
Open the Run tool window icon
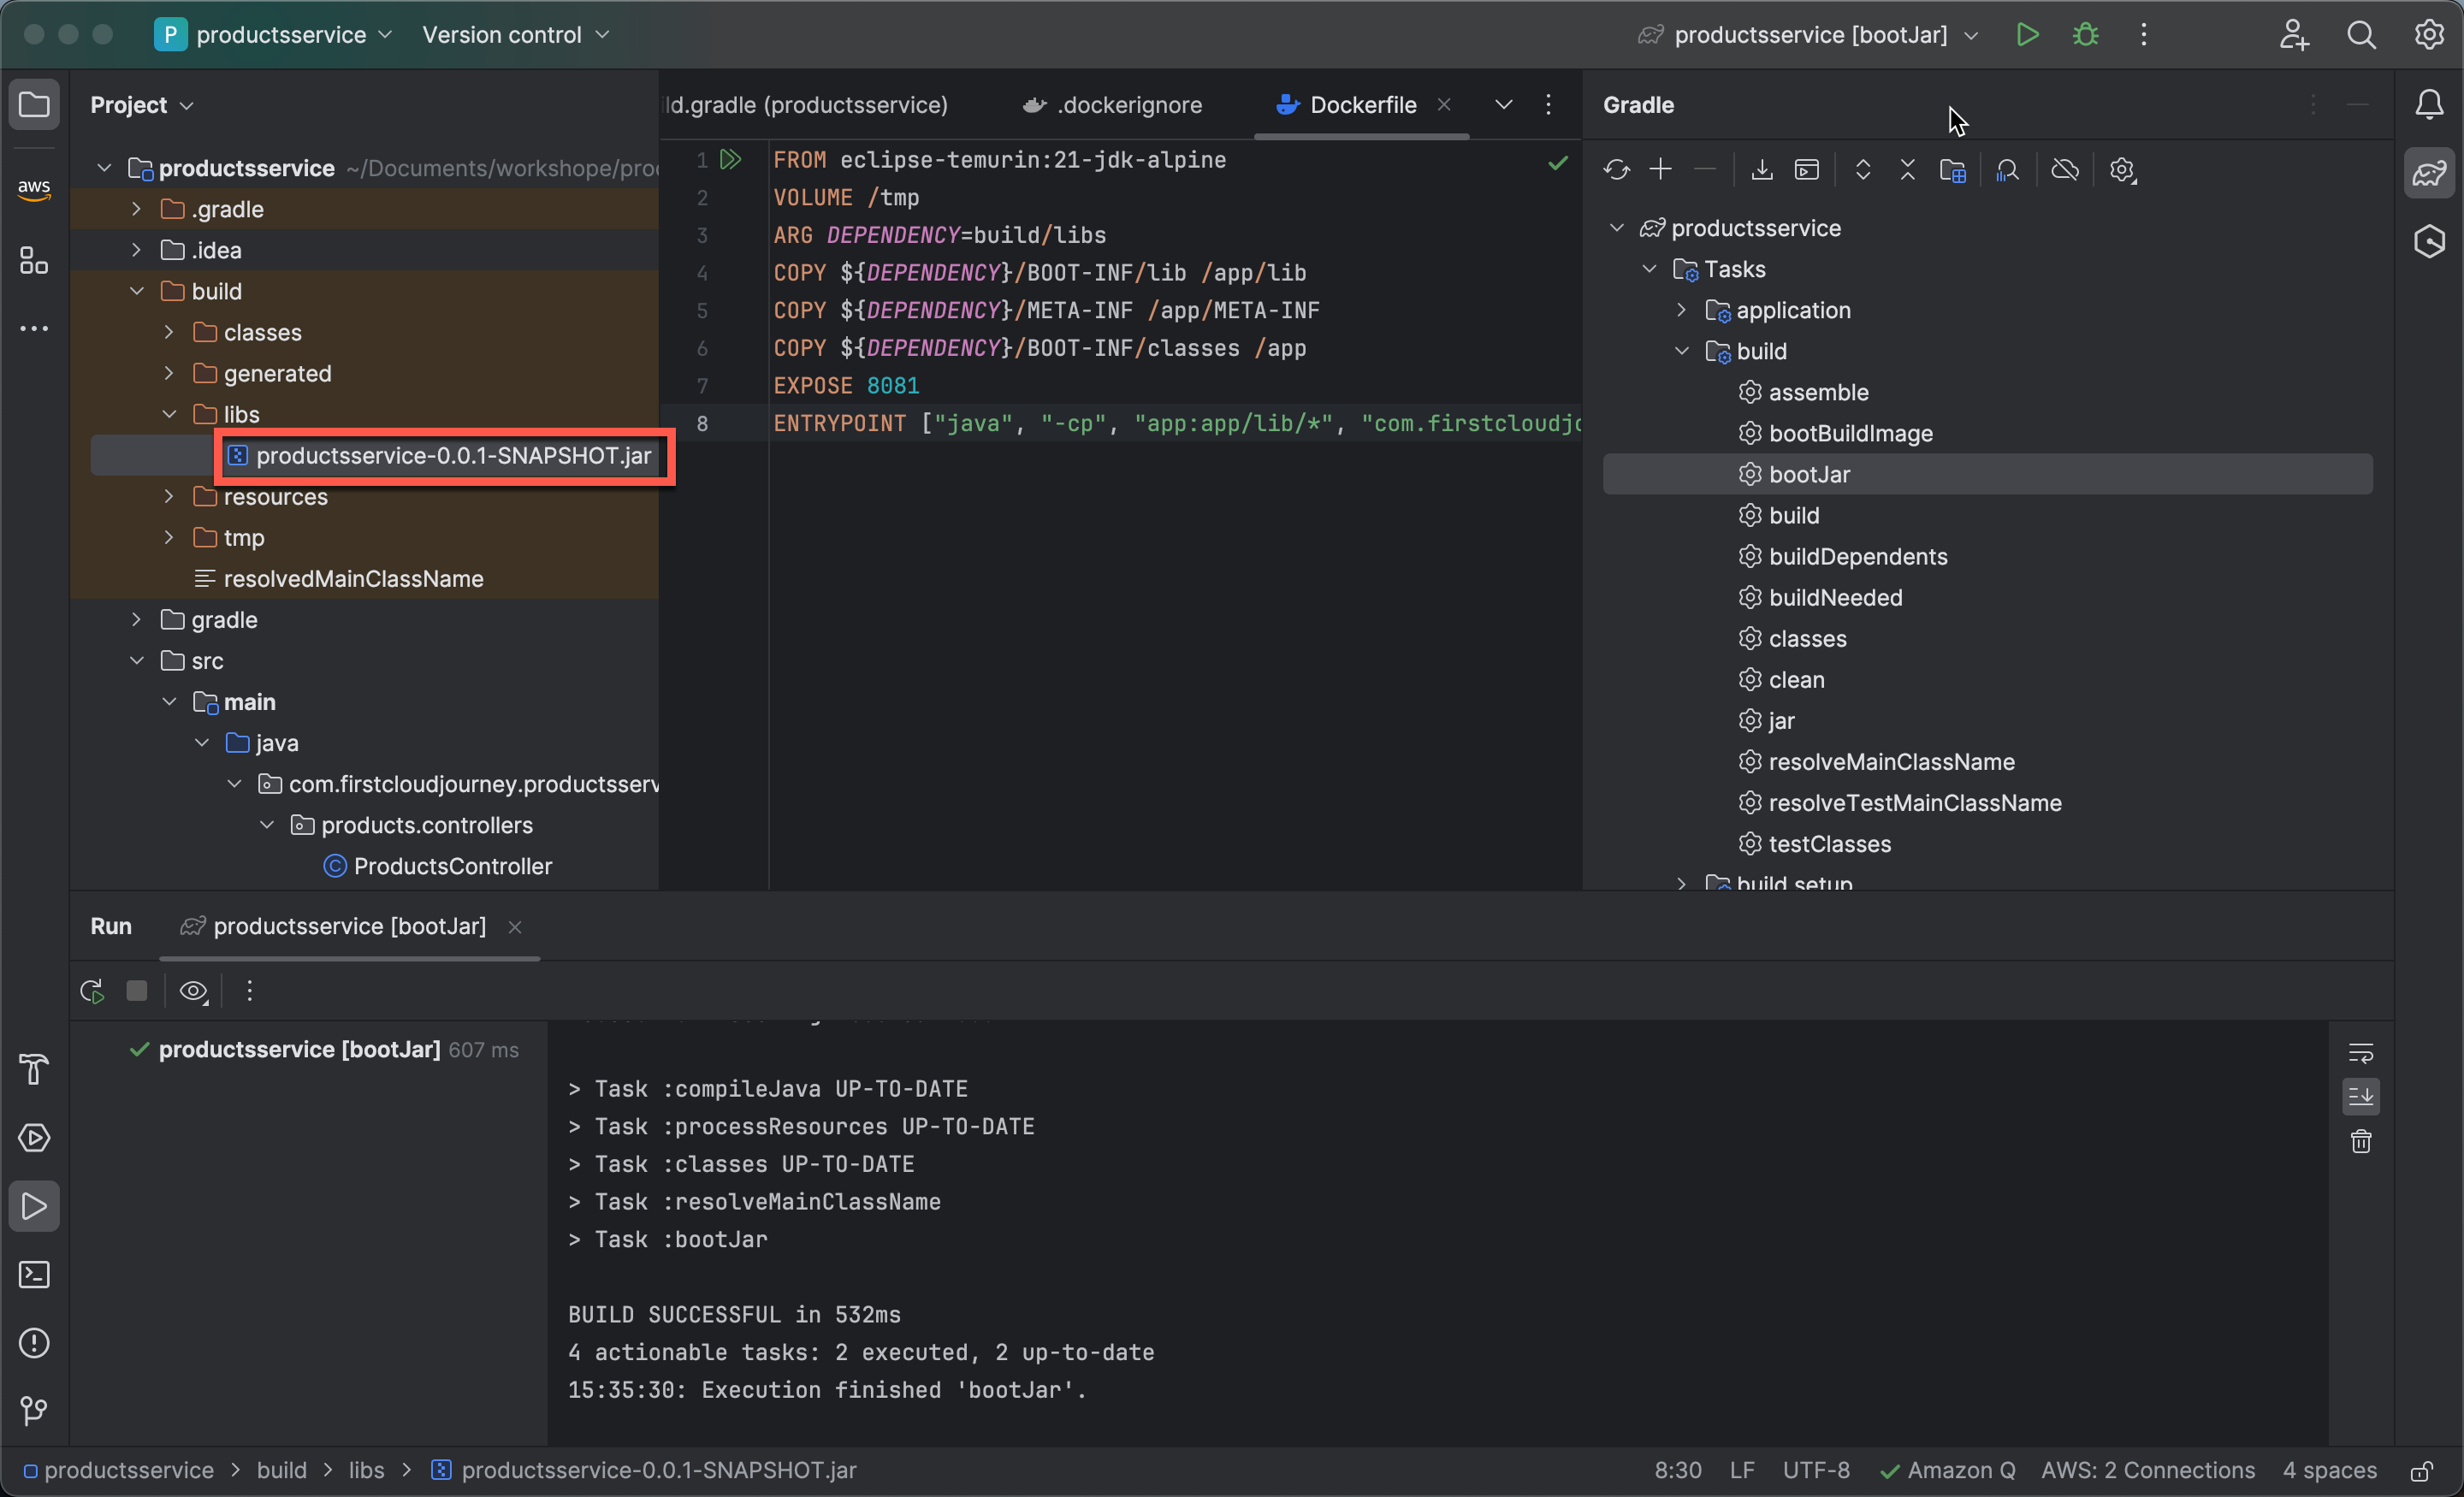(x=34, y=1206)
